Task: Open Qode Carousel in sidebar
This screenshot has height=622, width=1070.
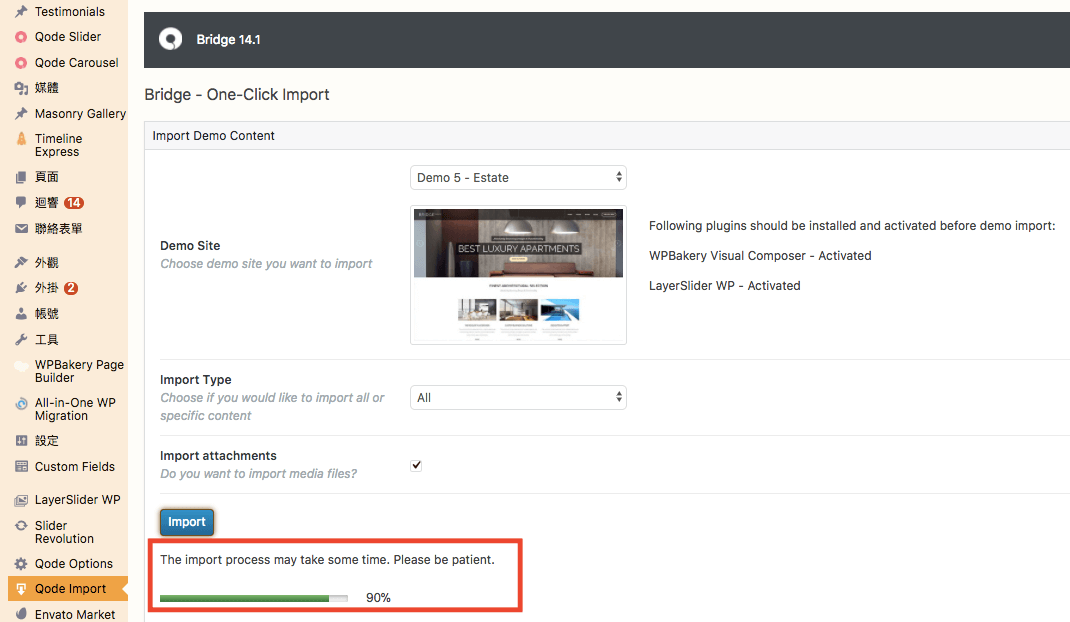Action: (76, 63)
